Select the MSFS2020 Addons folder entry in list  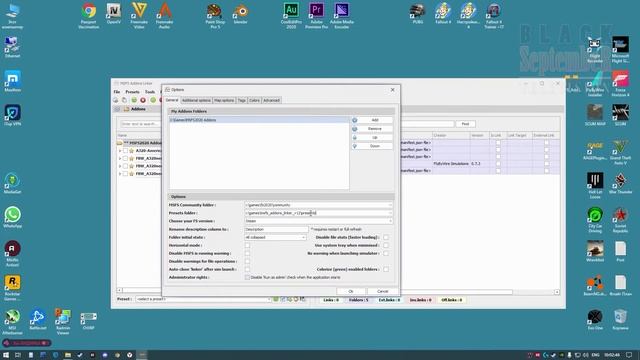(x=259, y=120)
